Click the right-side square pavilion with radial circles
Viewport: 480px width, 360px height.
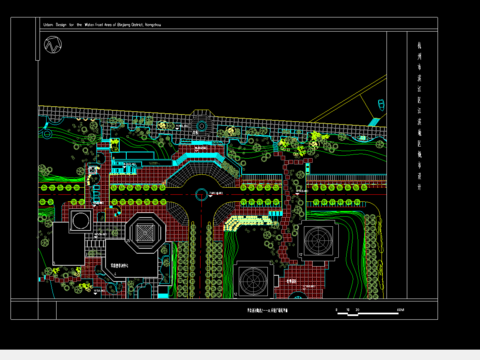point(318,240)
